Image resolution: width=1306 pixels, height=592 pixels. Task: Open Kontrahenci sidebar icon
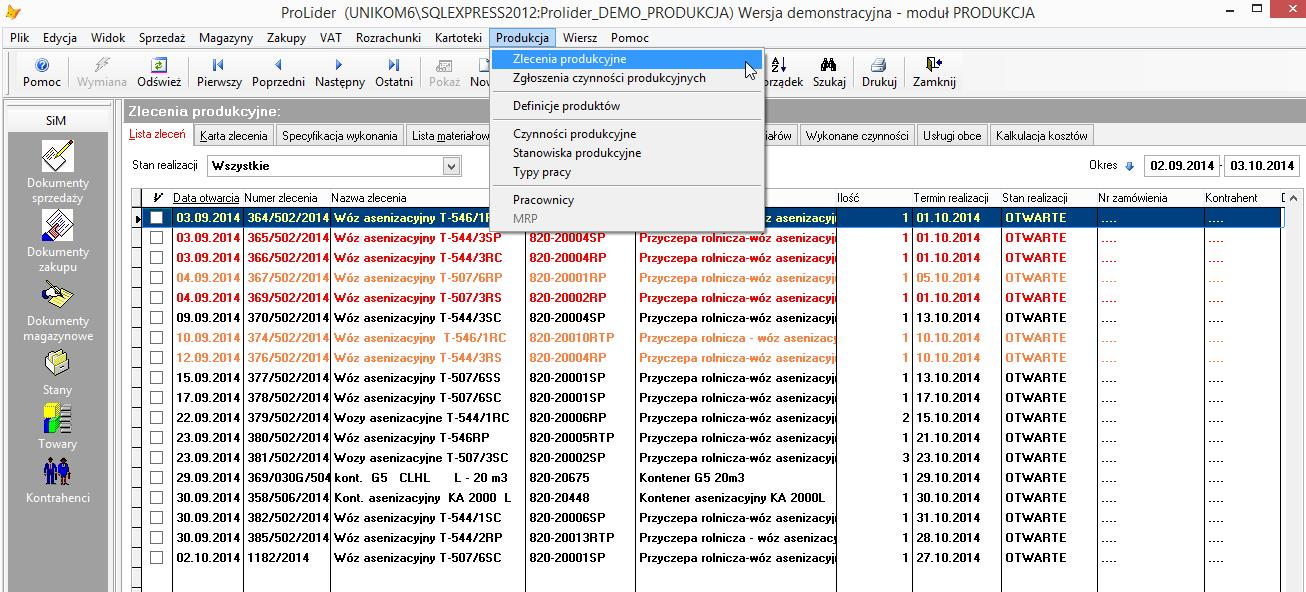[x=57, y=472]
